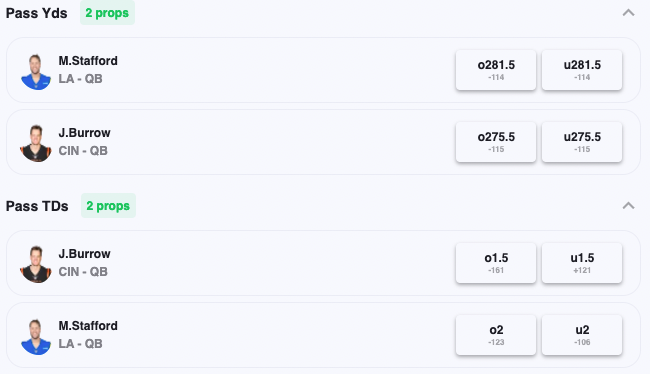Image resolution: width=650 pixels, height=374 pixels.
Task: Click Stafford's headshot in Pass Yds
Action: coord(36,72)
